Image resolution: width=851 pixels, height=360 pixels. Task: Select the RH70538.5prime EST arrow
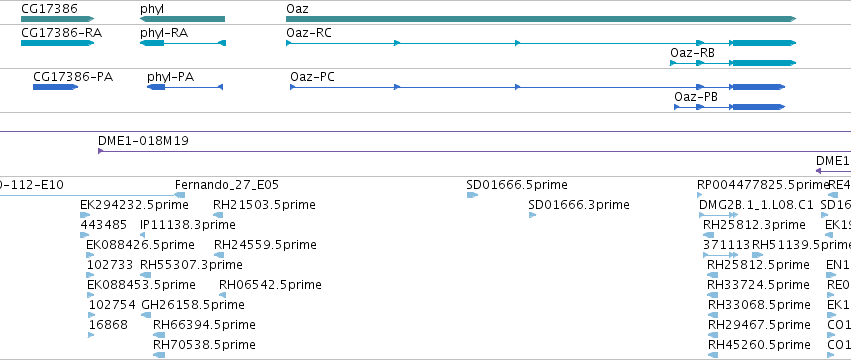[x=159, y=355]
